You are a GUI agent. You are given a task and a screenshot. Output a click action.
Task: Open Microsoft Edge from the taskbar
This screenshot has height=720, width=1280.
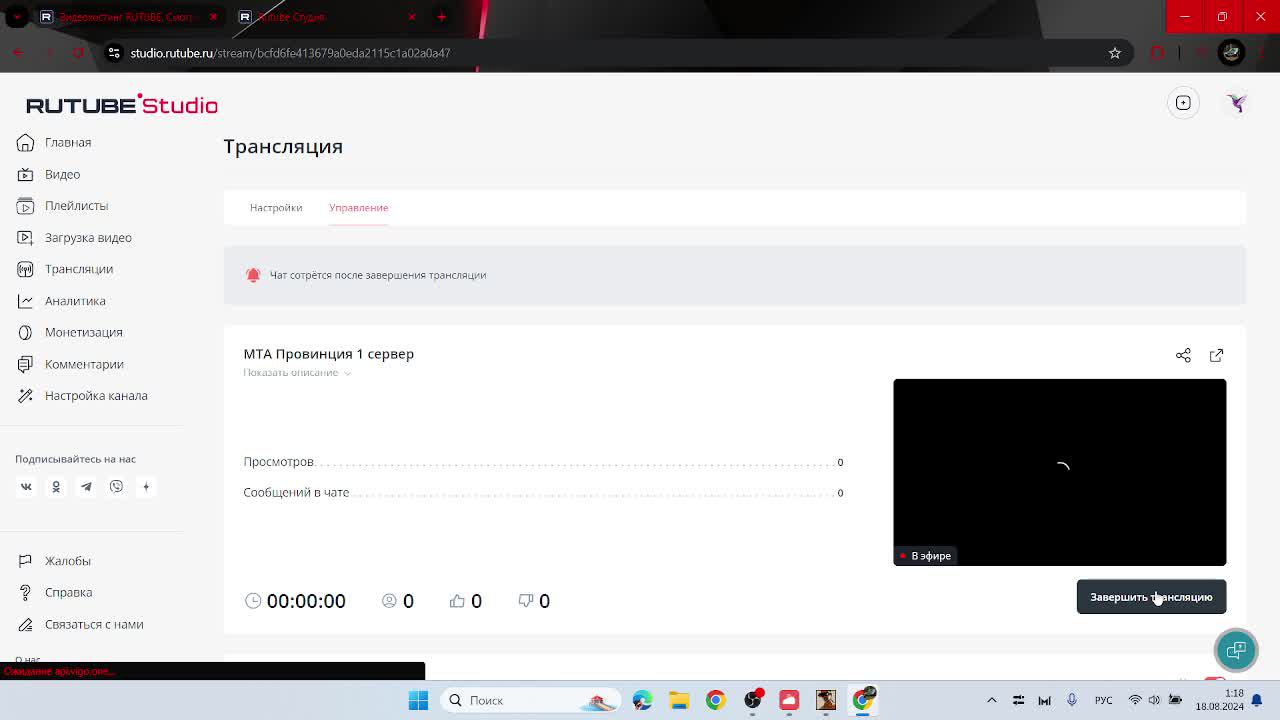point(642,700)
